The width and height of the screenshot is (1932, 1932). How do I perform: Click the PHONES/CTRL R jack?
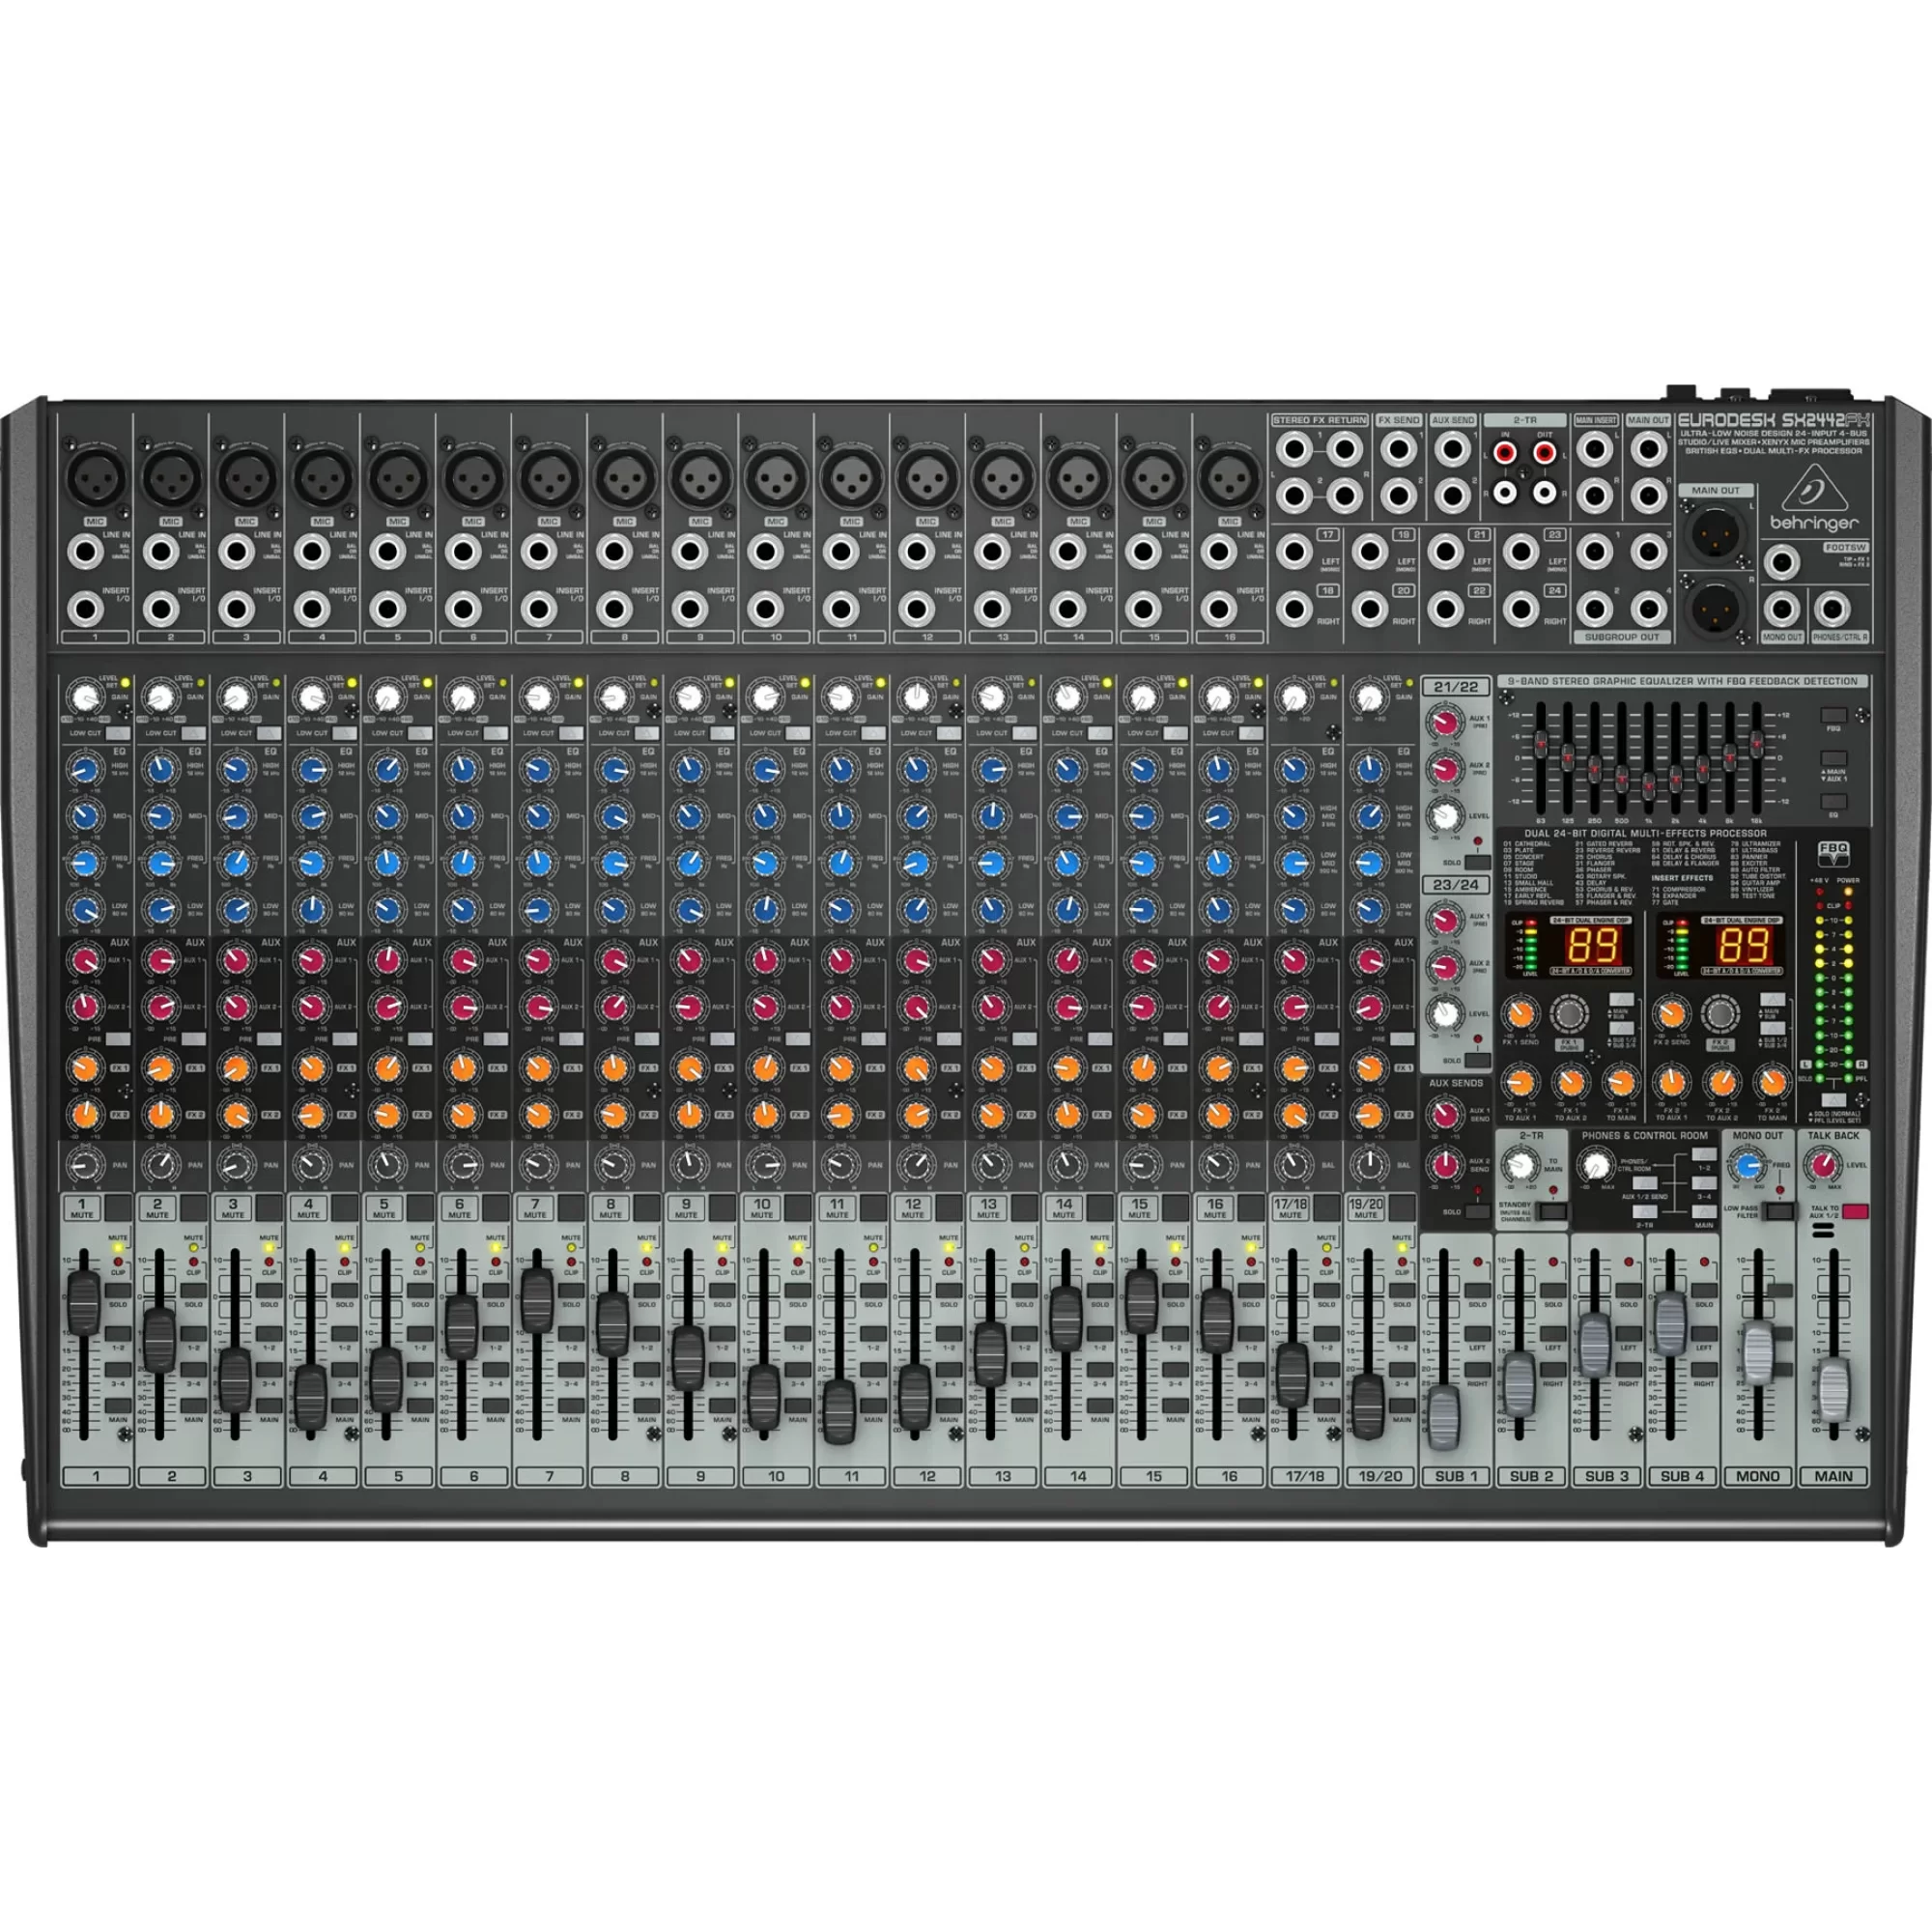pyautogui.click(x=1831, y=608)
